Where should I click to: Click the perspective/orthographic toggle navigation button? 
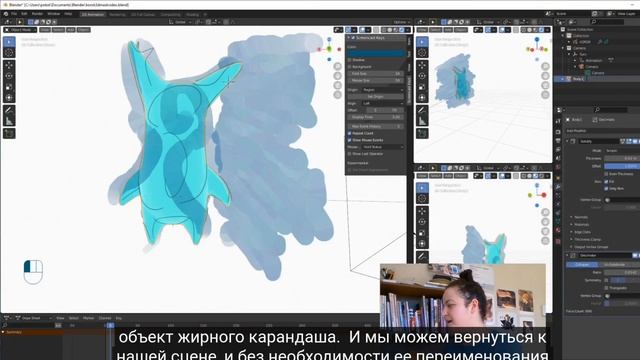tap(337, 94)
